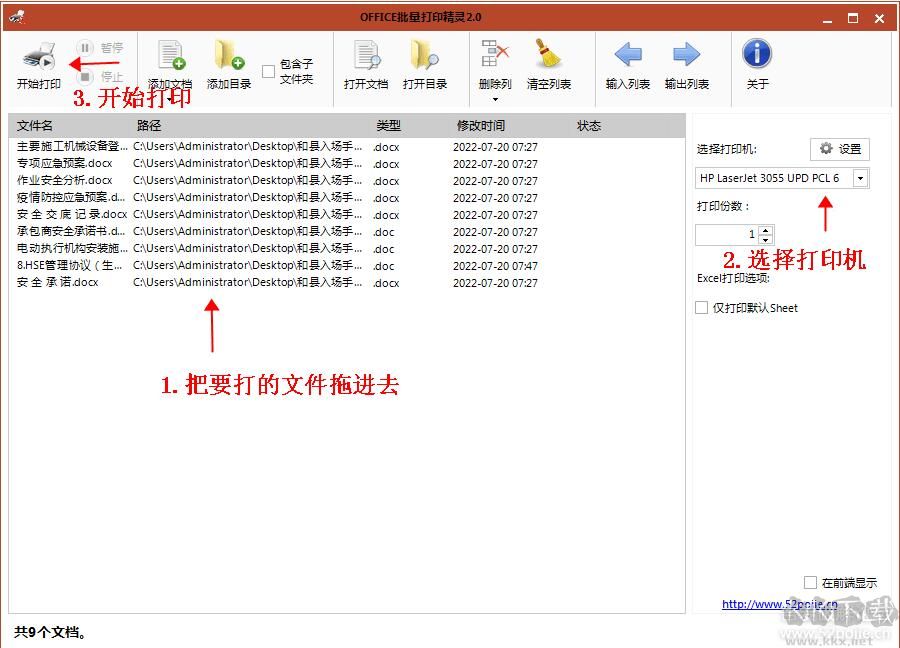The image size is (900, 648).
Task: Click the 设置 printer settings button
Action: [840, 148]
